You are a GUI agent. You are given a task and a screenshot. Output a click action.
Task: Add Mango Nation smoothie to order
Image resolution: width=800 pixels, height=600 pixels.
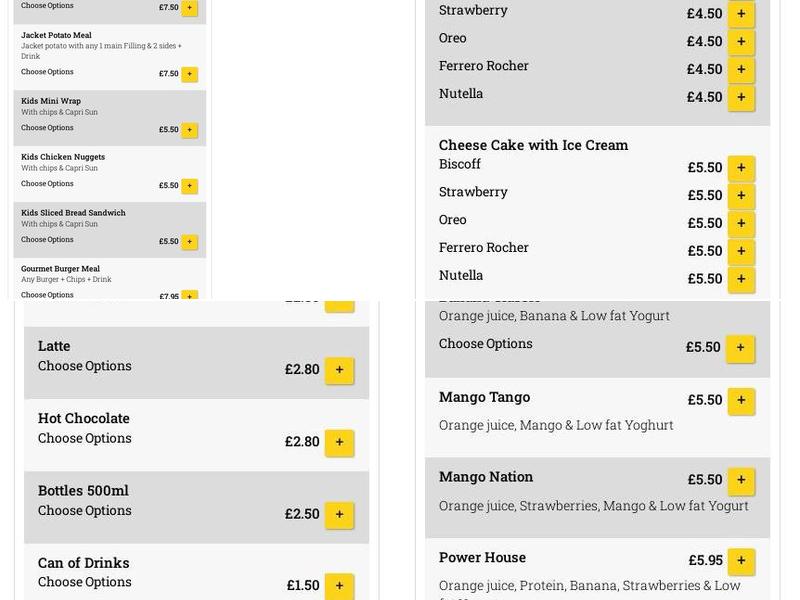tap(740, 481)
